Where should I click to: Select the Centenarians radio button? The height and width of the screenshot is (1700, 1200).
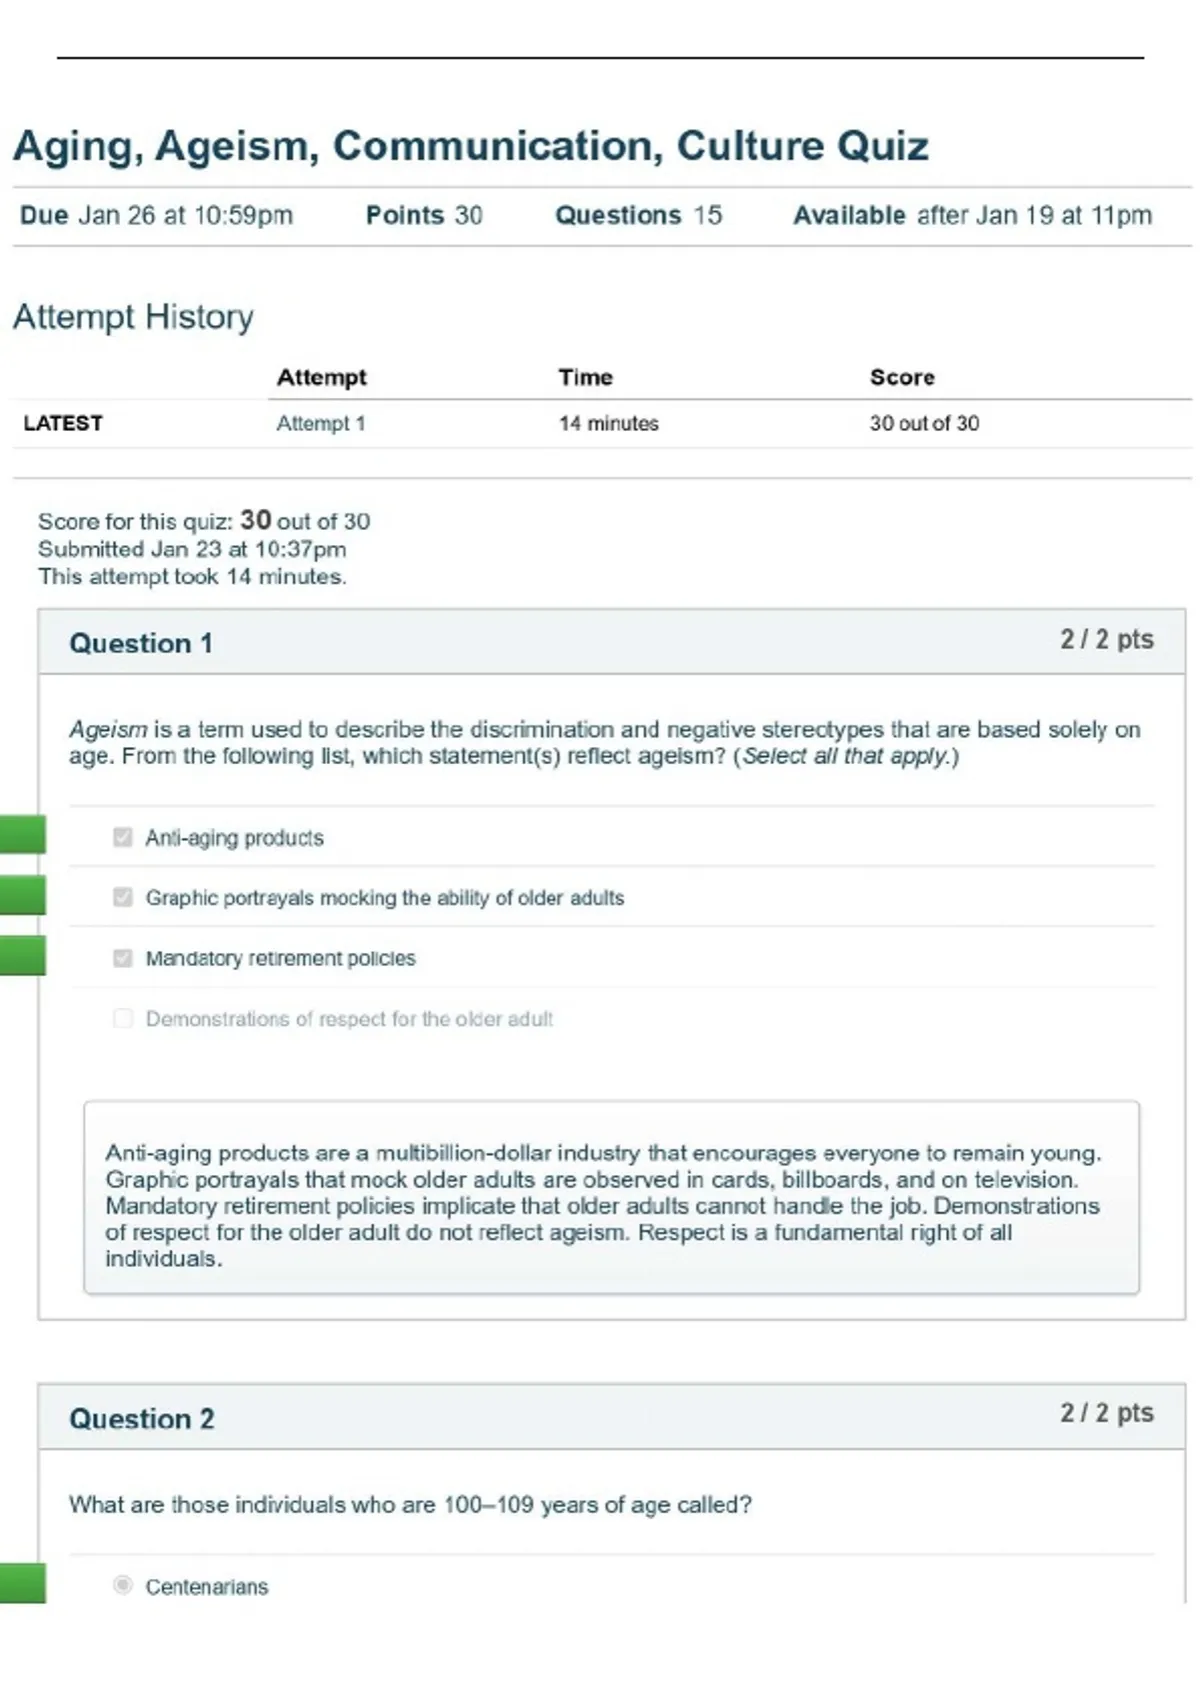point(123,1585)
